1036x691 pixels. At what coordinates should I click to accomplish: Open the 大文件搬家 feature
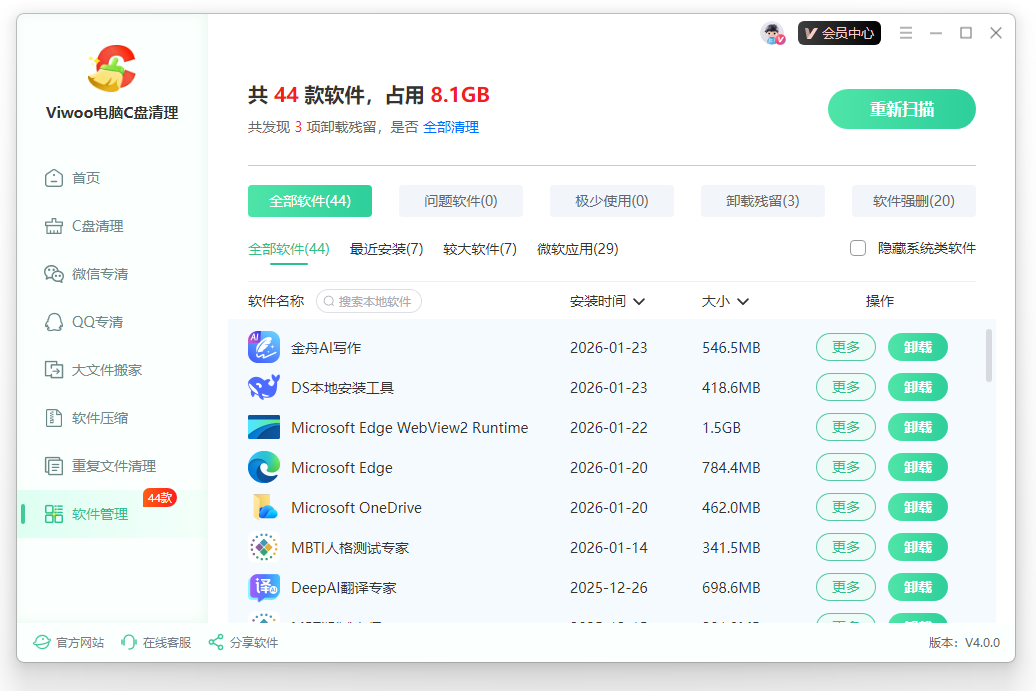(x=92, y=370)
